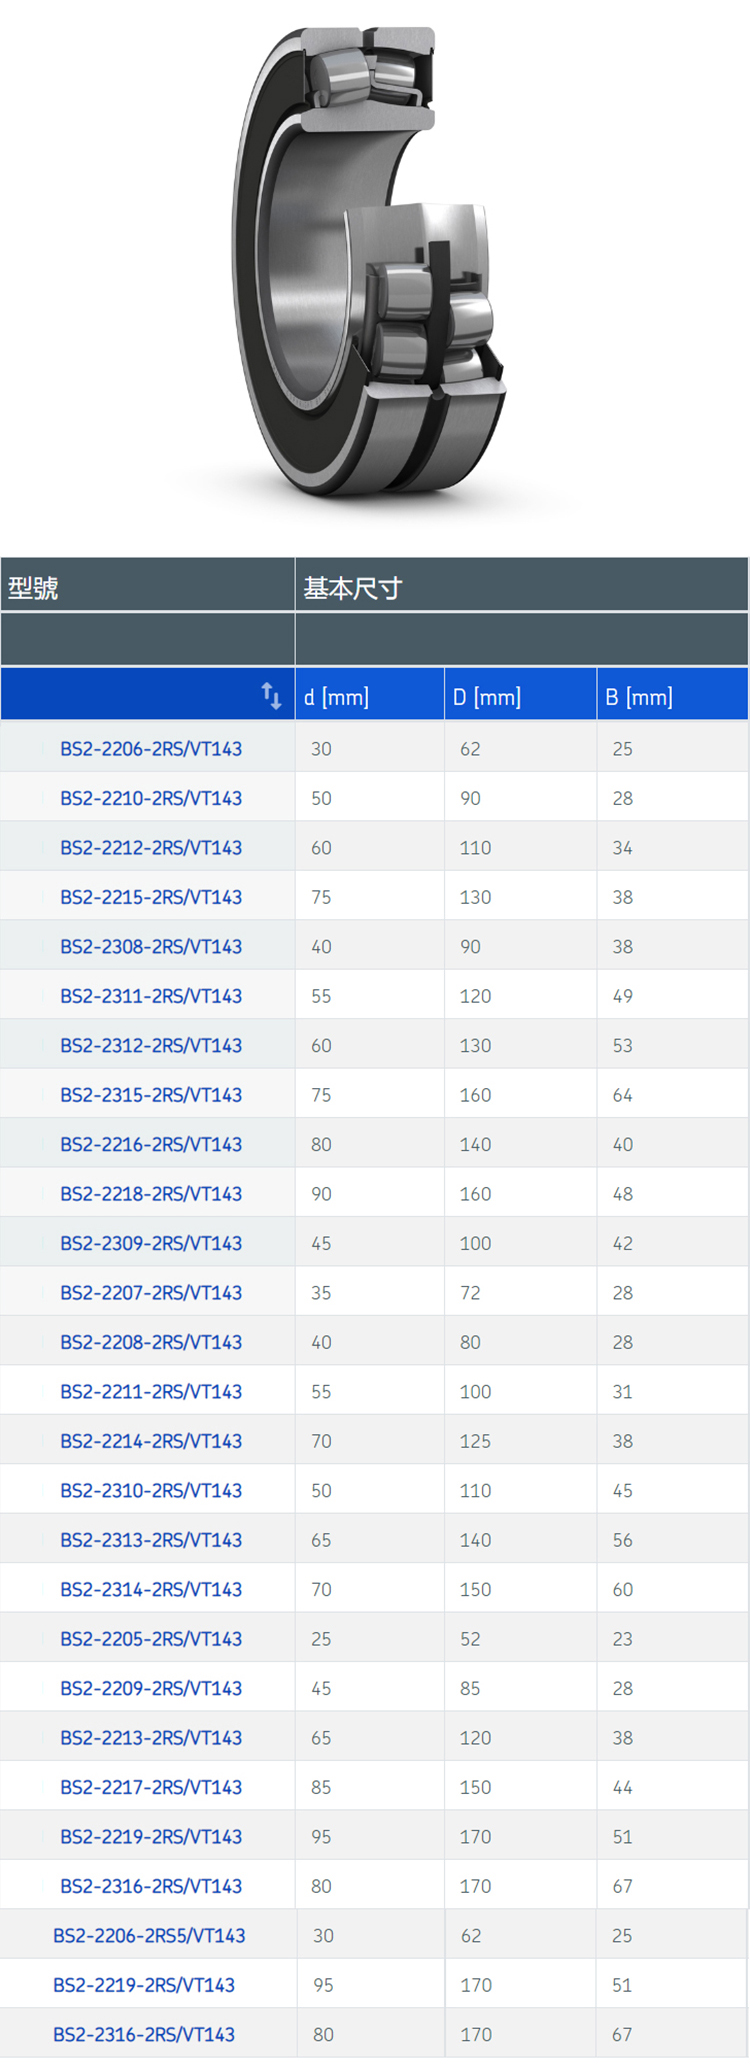Select d value 90 in BS2-2218-2RS/VT143 row

pyautogui.click(x=321, y=1194)
